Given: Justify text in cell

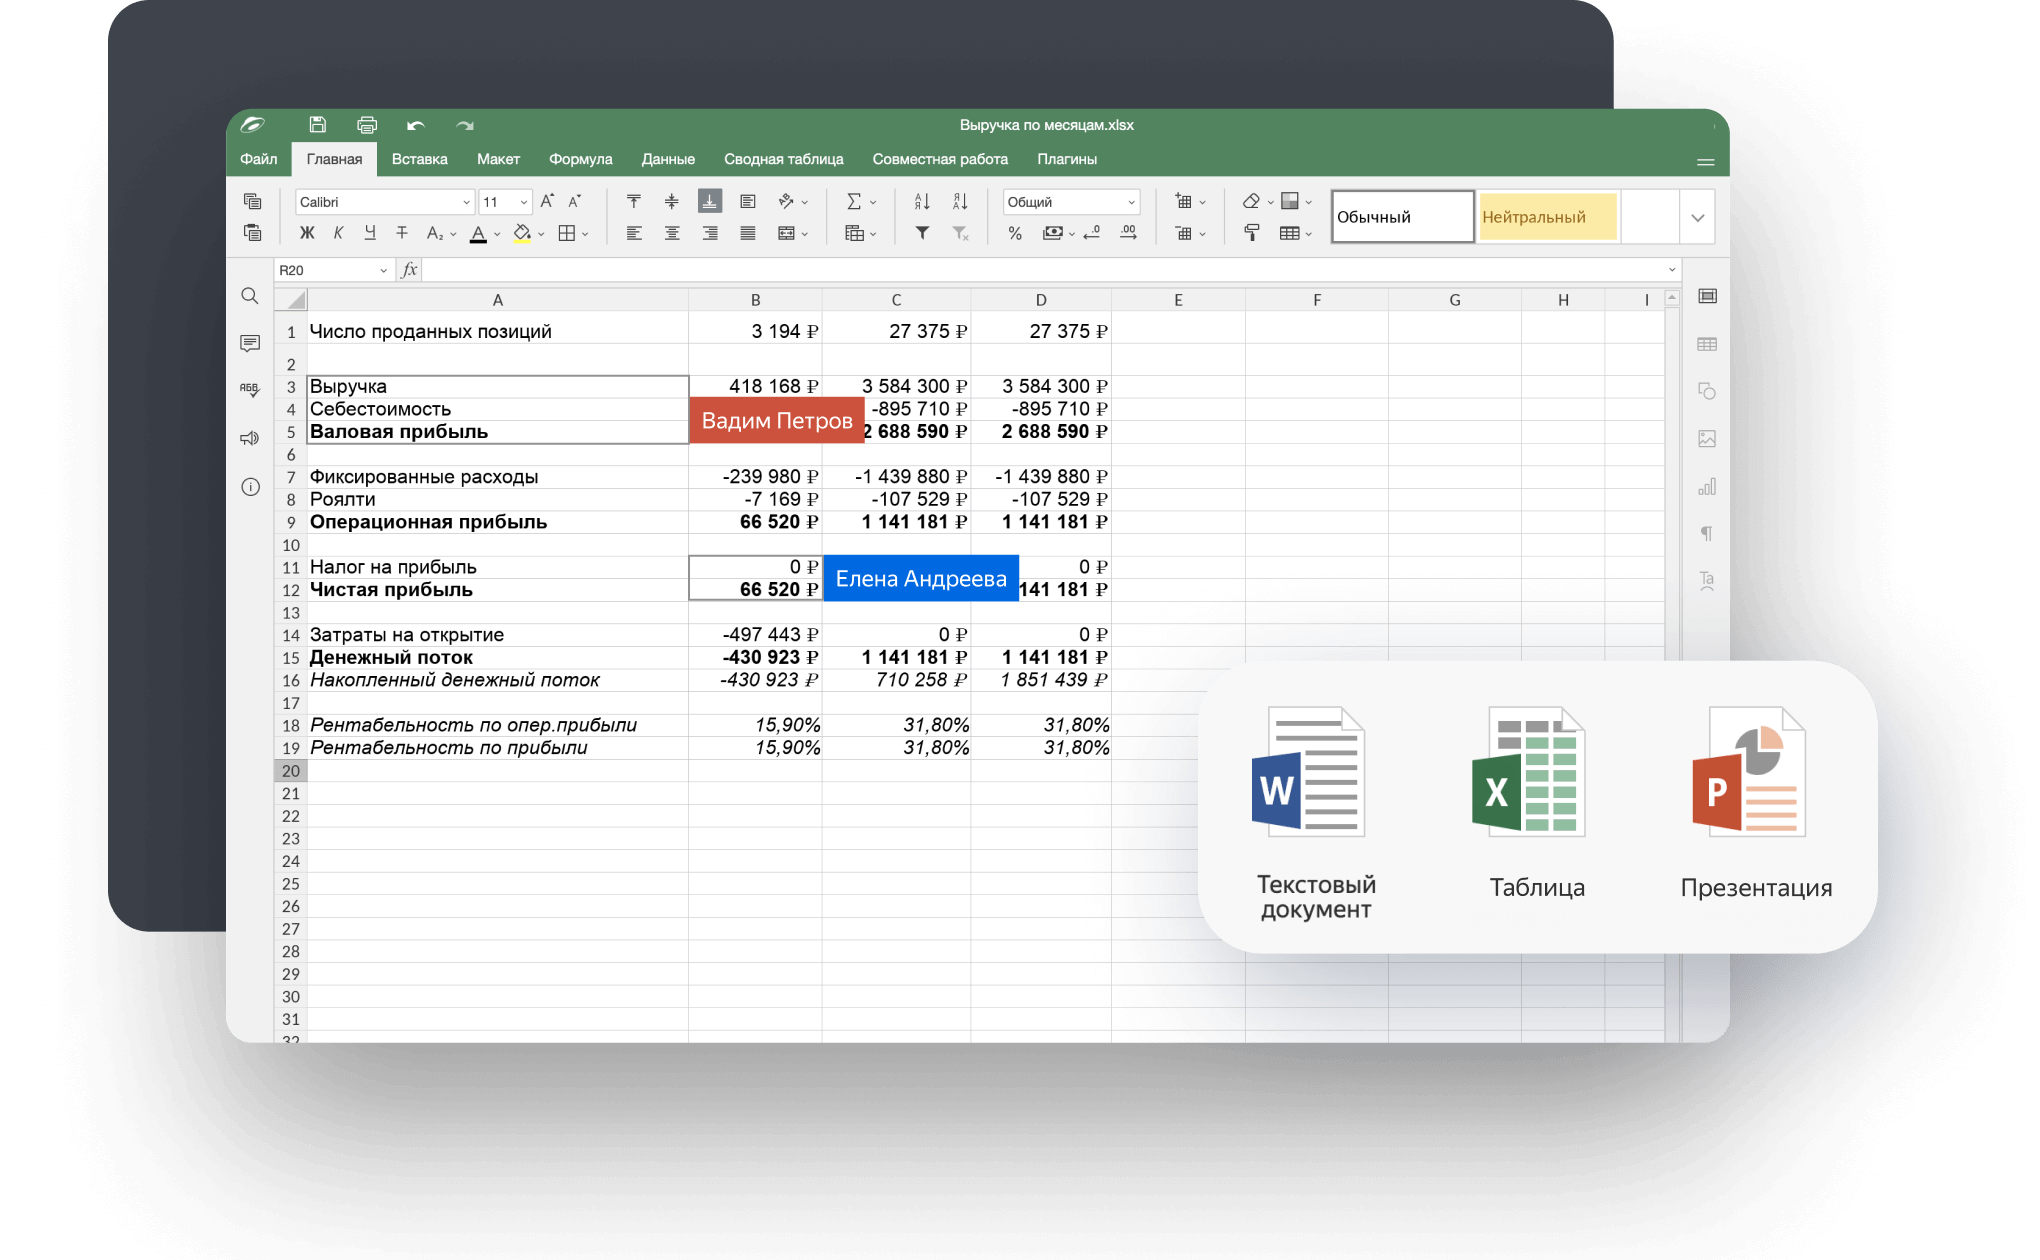Looking at the screenshot, I should click(748, 233).
